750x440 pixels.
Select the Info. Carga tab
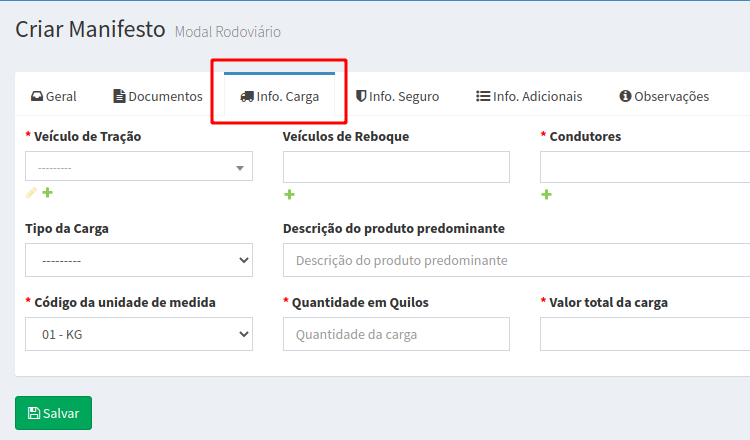(280, 97)
